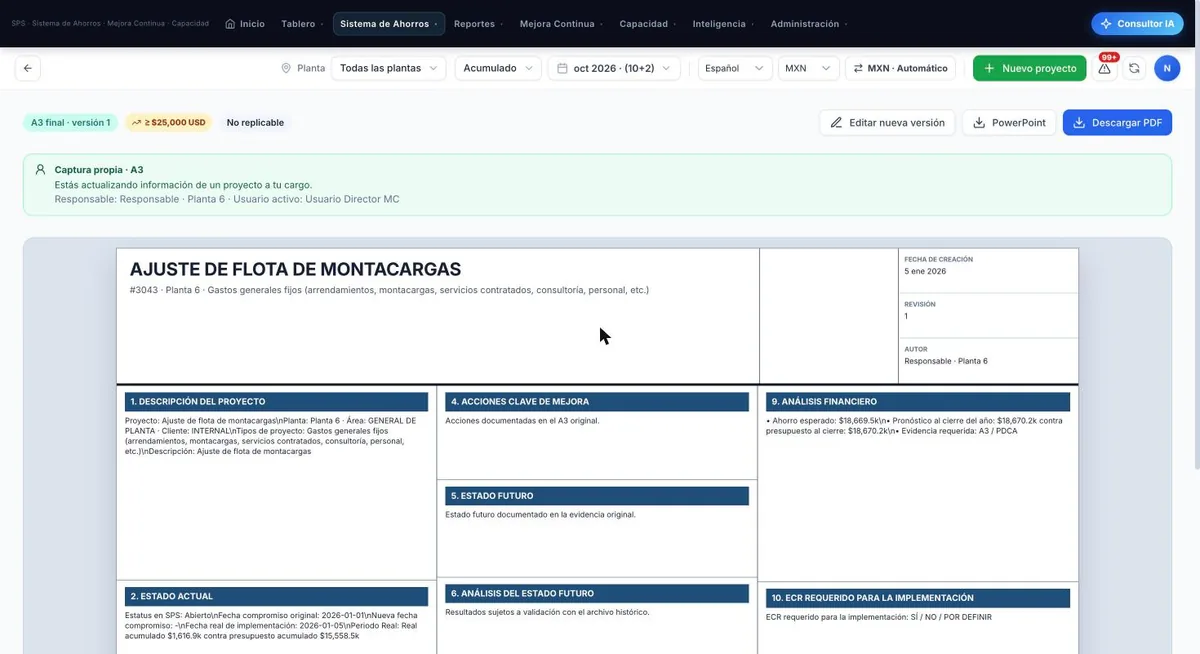Click the refresh icon next to alerts
Image resolution: width=1200 pixels, height=654 pixels.
[1134, 68]
